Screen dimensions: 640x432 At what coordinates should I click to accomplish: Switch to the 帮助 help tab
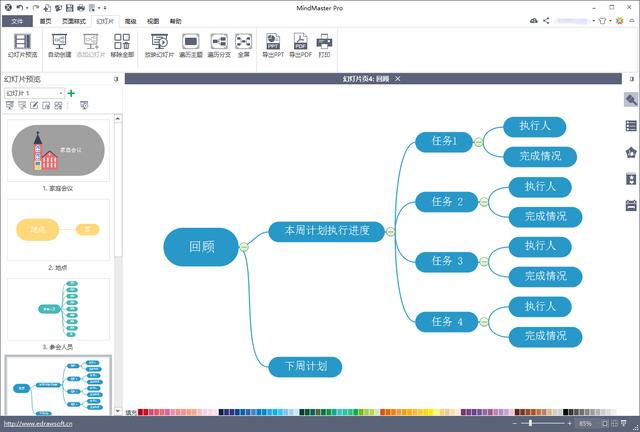[175, 21]
